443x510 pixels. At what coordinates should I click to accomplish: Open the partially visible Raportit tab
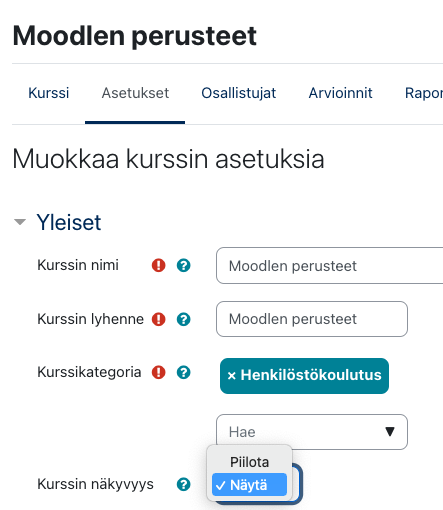click(x=424, y=93)
